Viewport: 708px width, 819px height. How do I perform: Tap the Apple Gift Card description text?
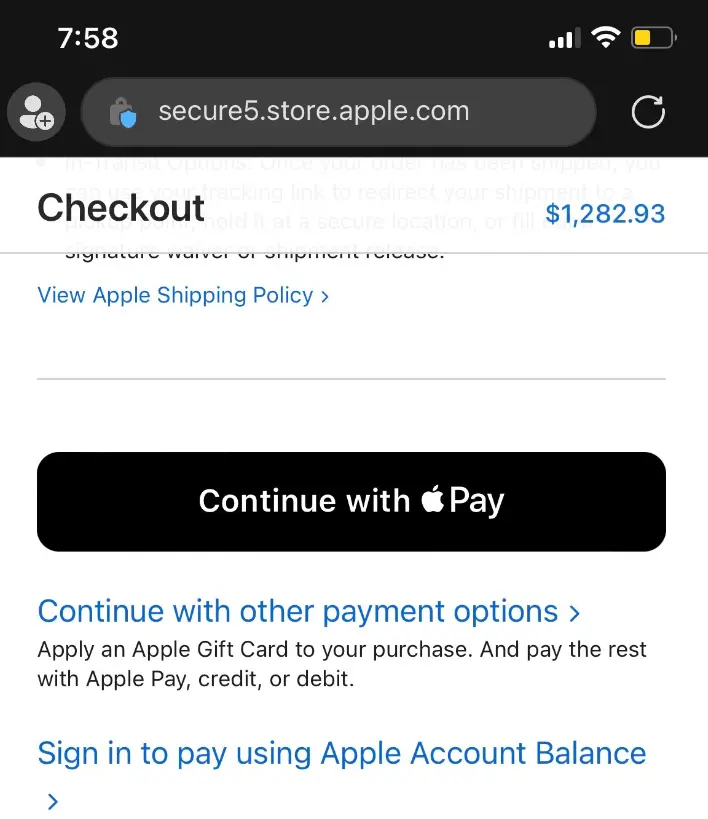[341, 664]
